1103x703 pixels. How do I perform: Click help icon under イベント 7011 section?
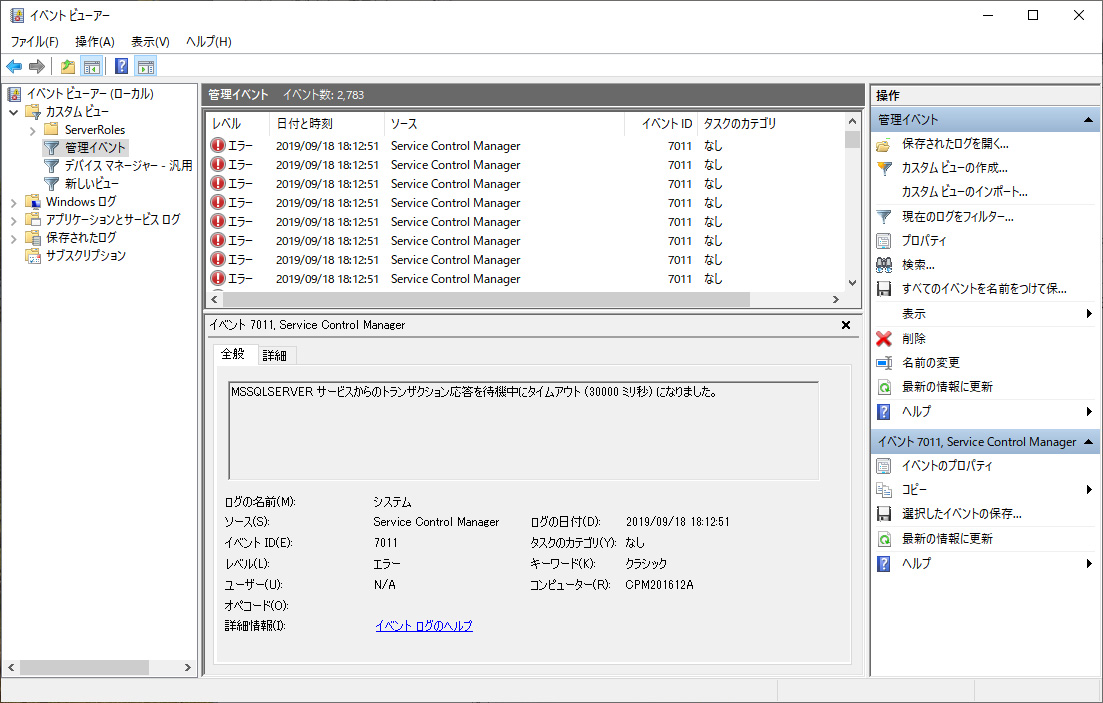pyautogui.click(x=884, y=564)
